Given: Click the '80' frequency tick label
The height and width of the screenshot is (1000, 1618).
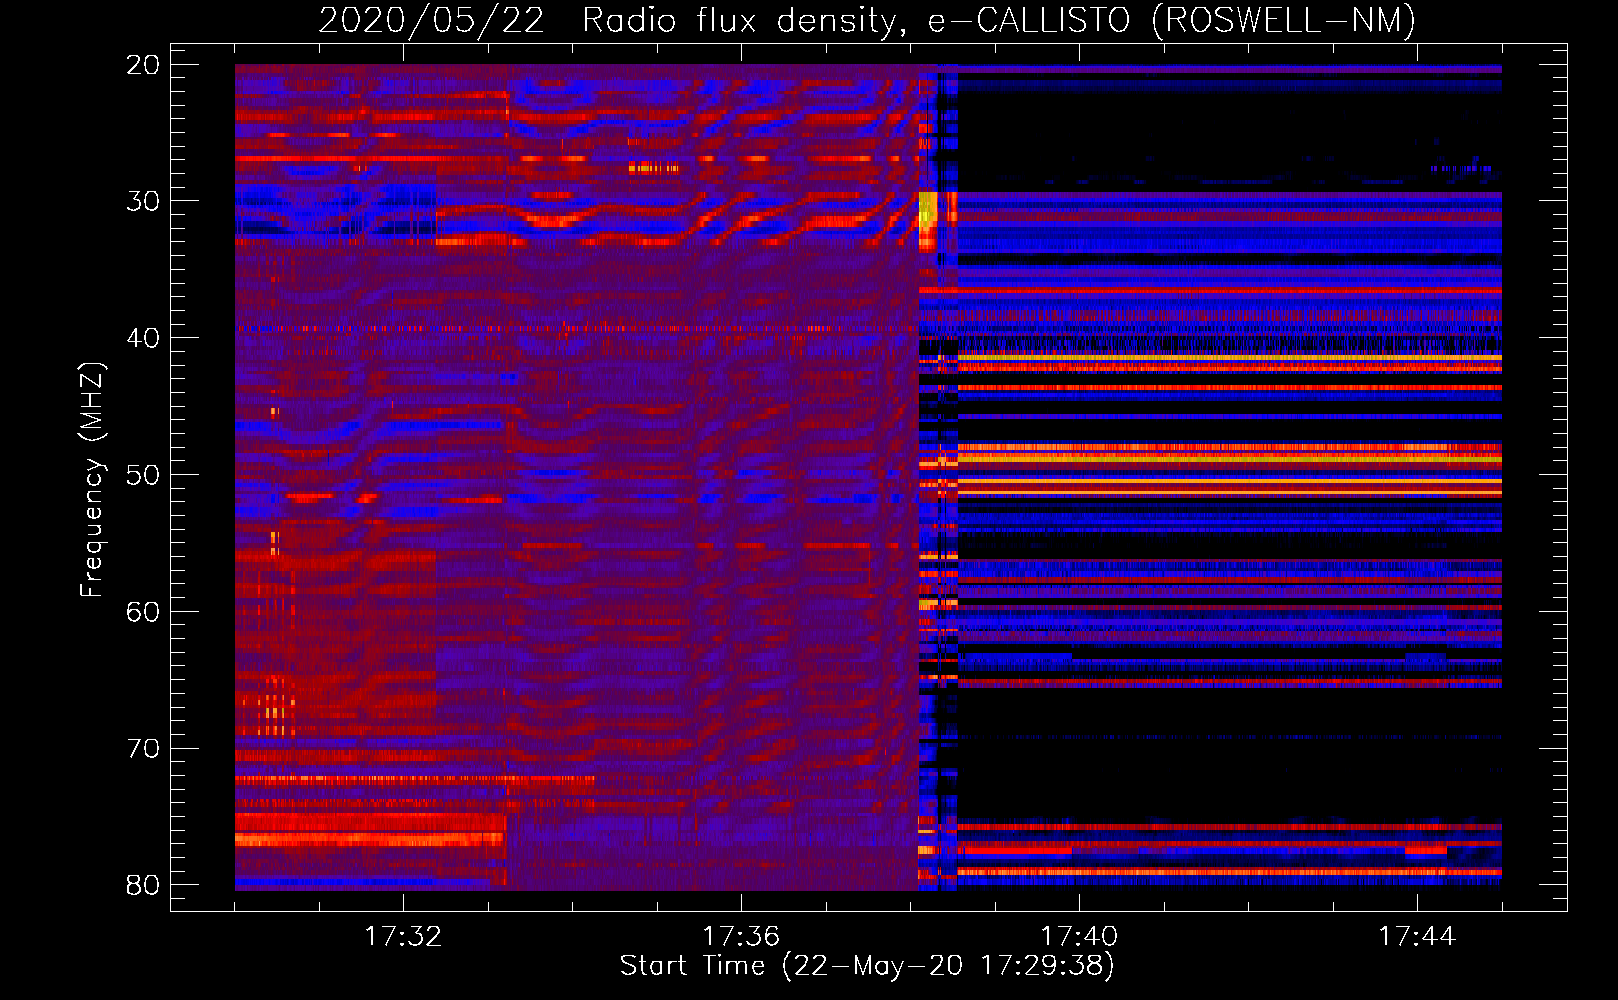Looking at the screenshot, I should tap(143, 885).
